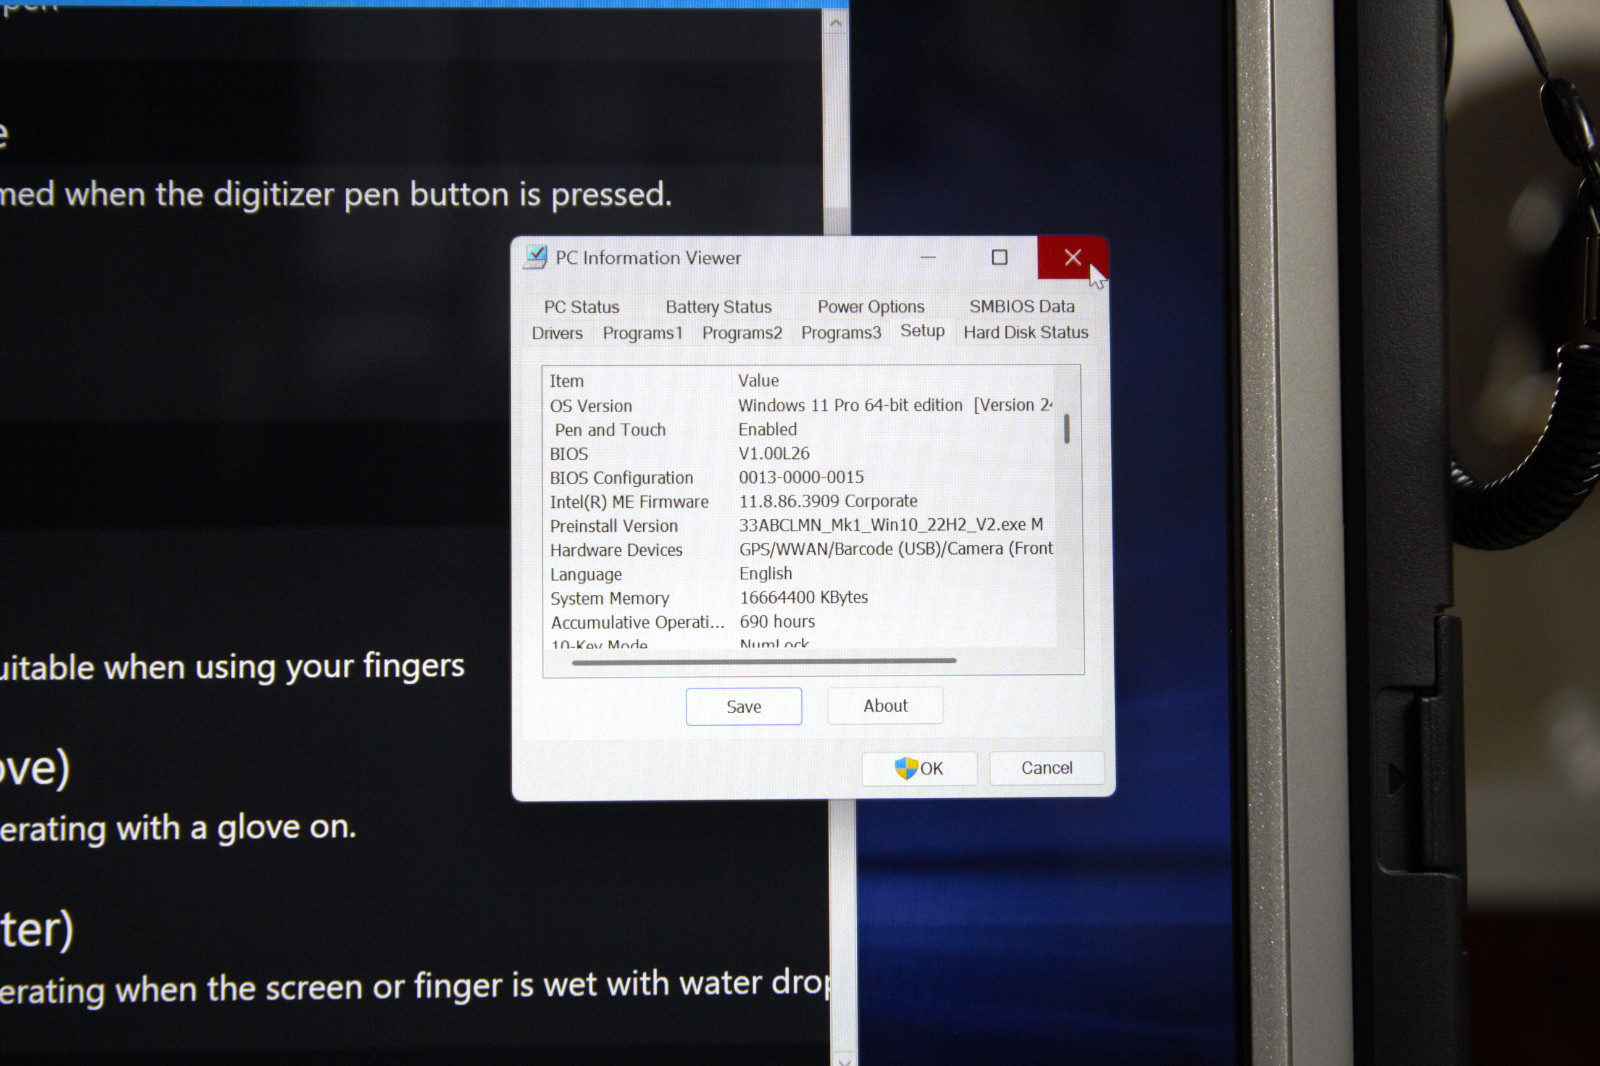Select the Programs2 tab
The height and width of the screenshot is (1066, 1600).
(x=742, y=333)
